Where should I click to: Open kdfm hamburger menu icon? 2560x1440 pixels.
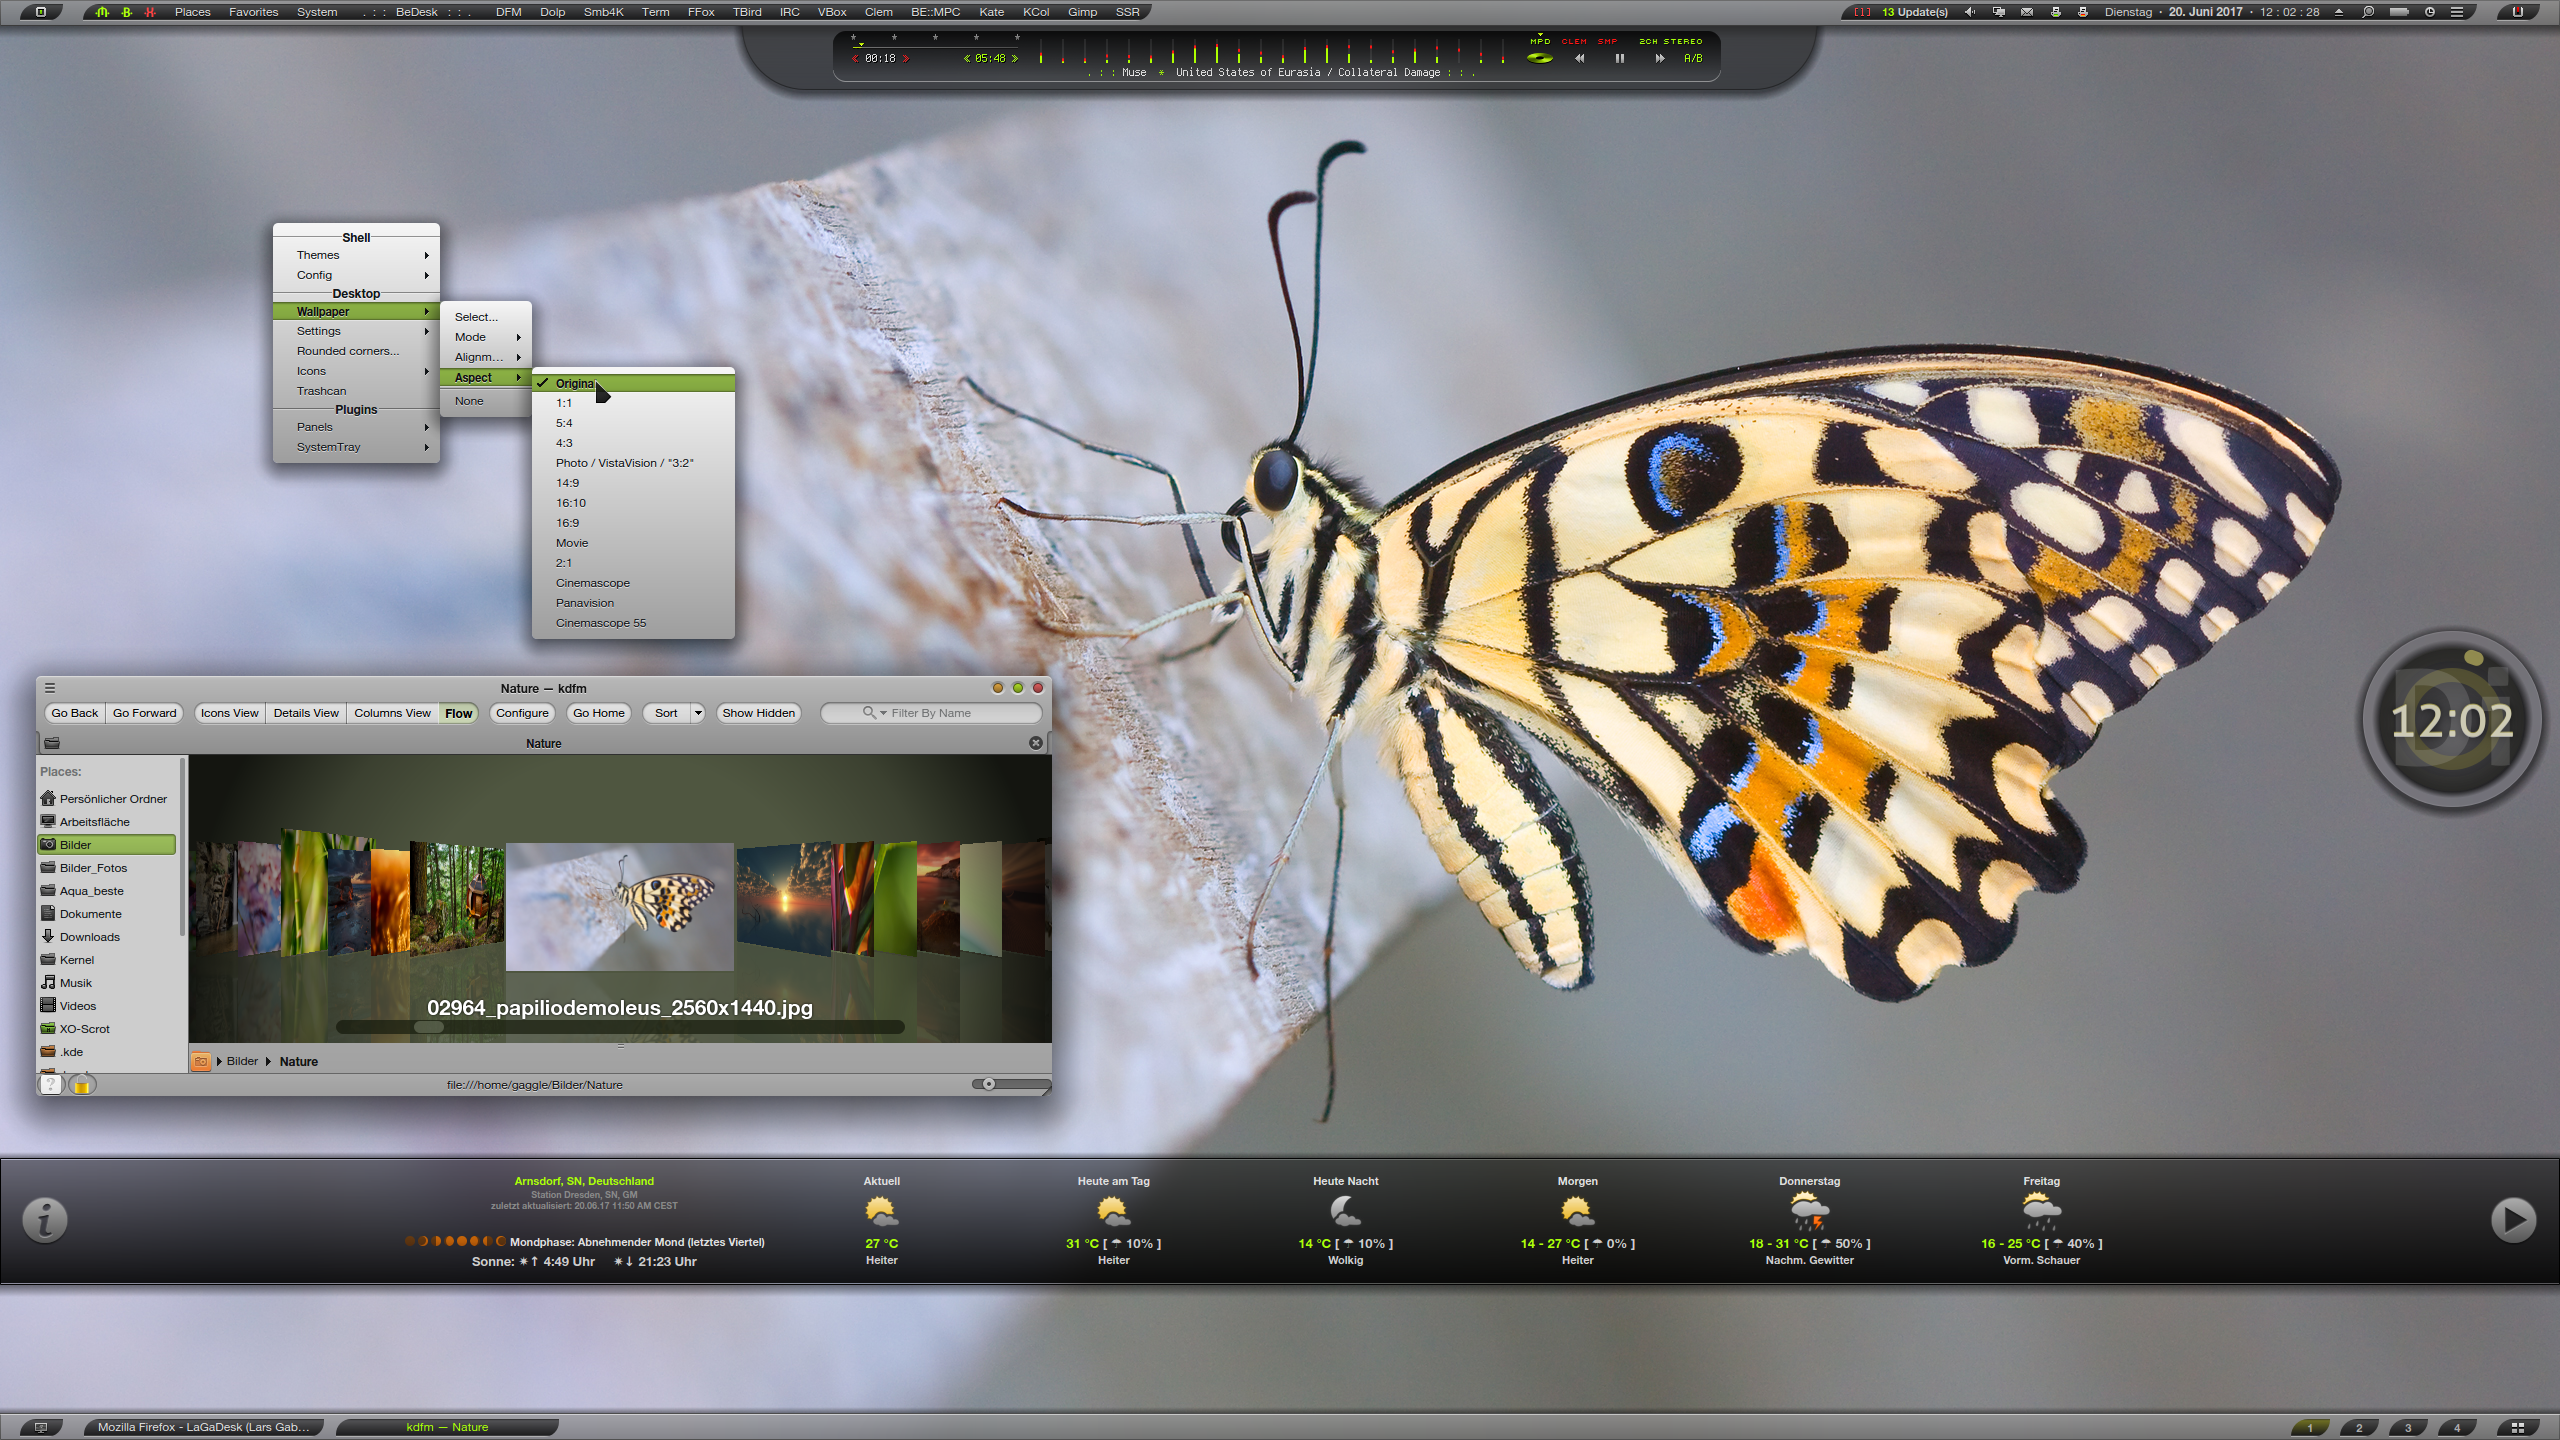(x=50, y=688)
